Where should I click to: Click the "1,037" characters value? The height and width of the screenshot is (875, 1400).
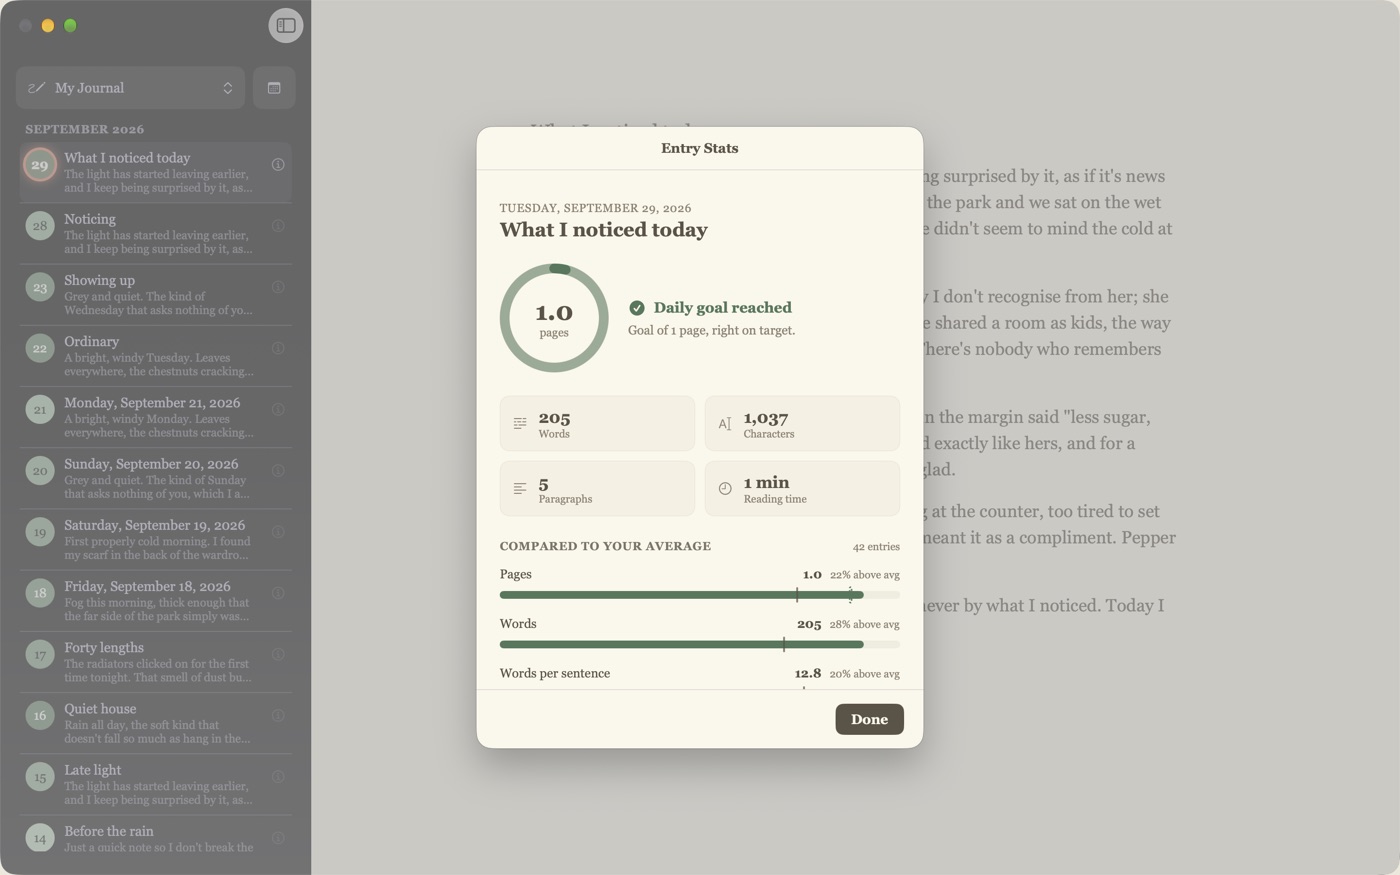click(766, 418)
